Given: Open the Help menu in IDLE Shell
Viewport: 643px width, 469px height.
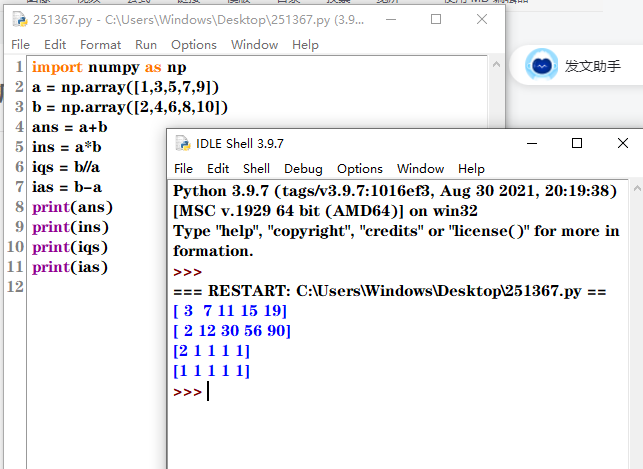Looking at the screenshot, I should click(x=471, y=168).
